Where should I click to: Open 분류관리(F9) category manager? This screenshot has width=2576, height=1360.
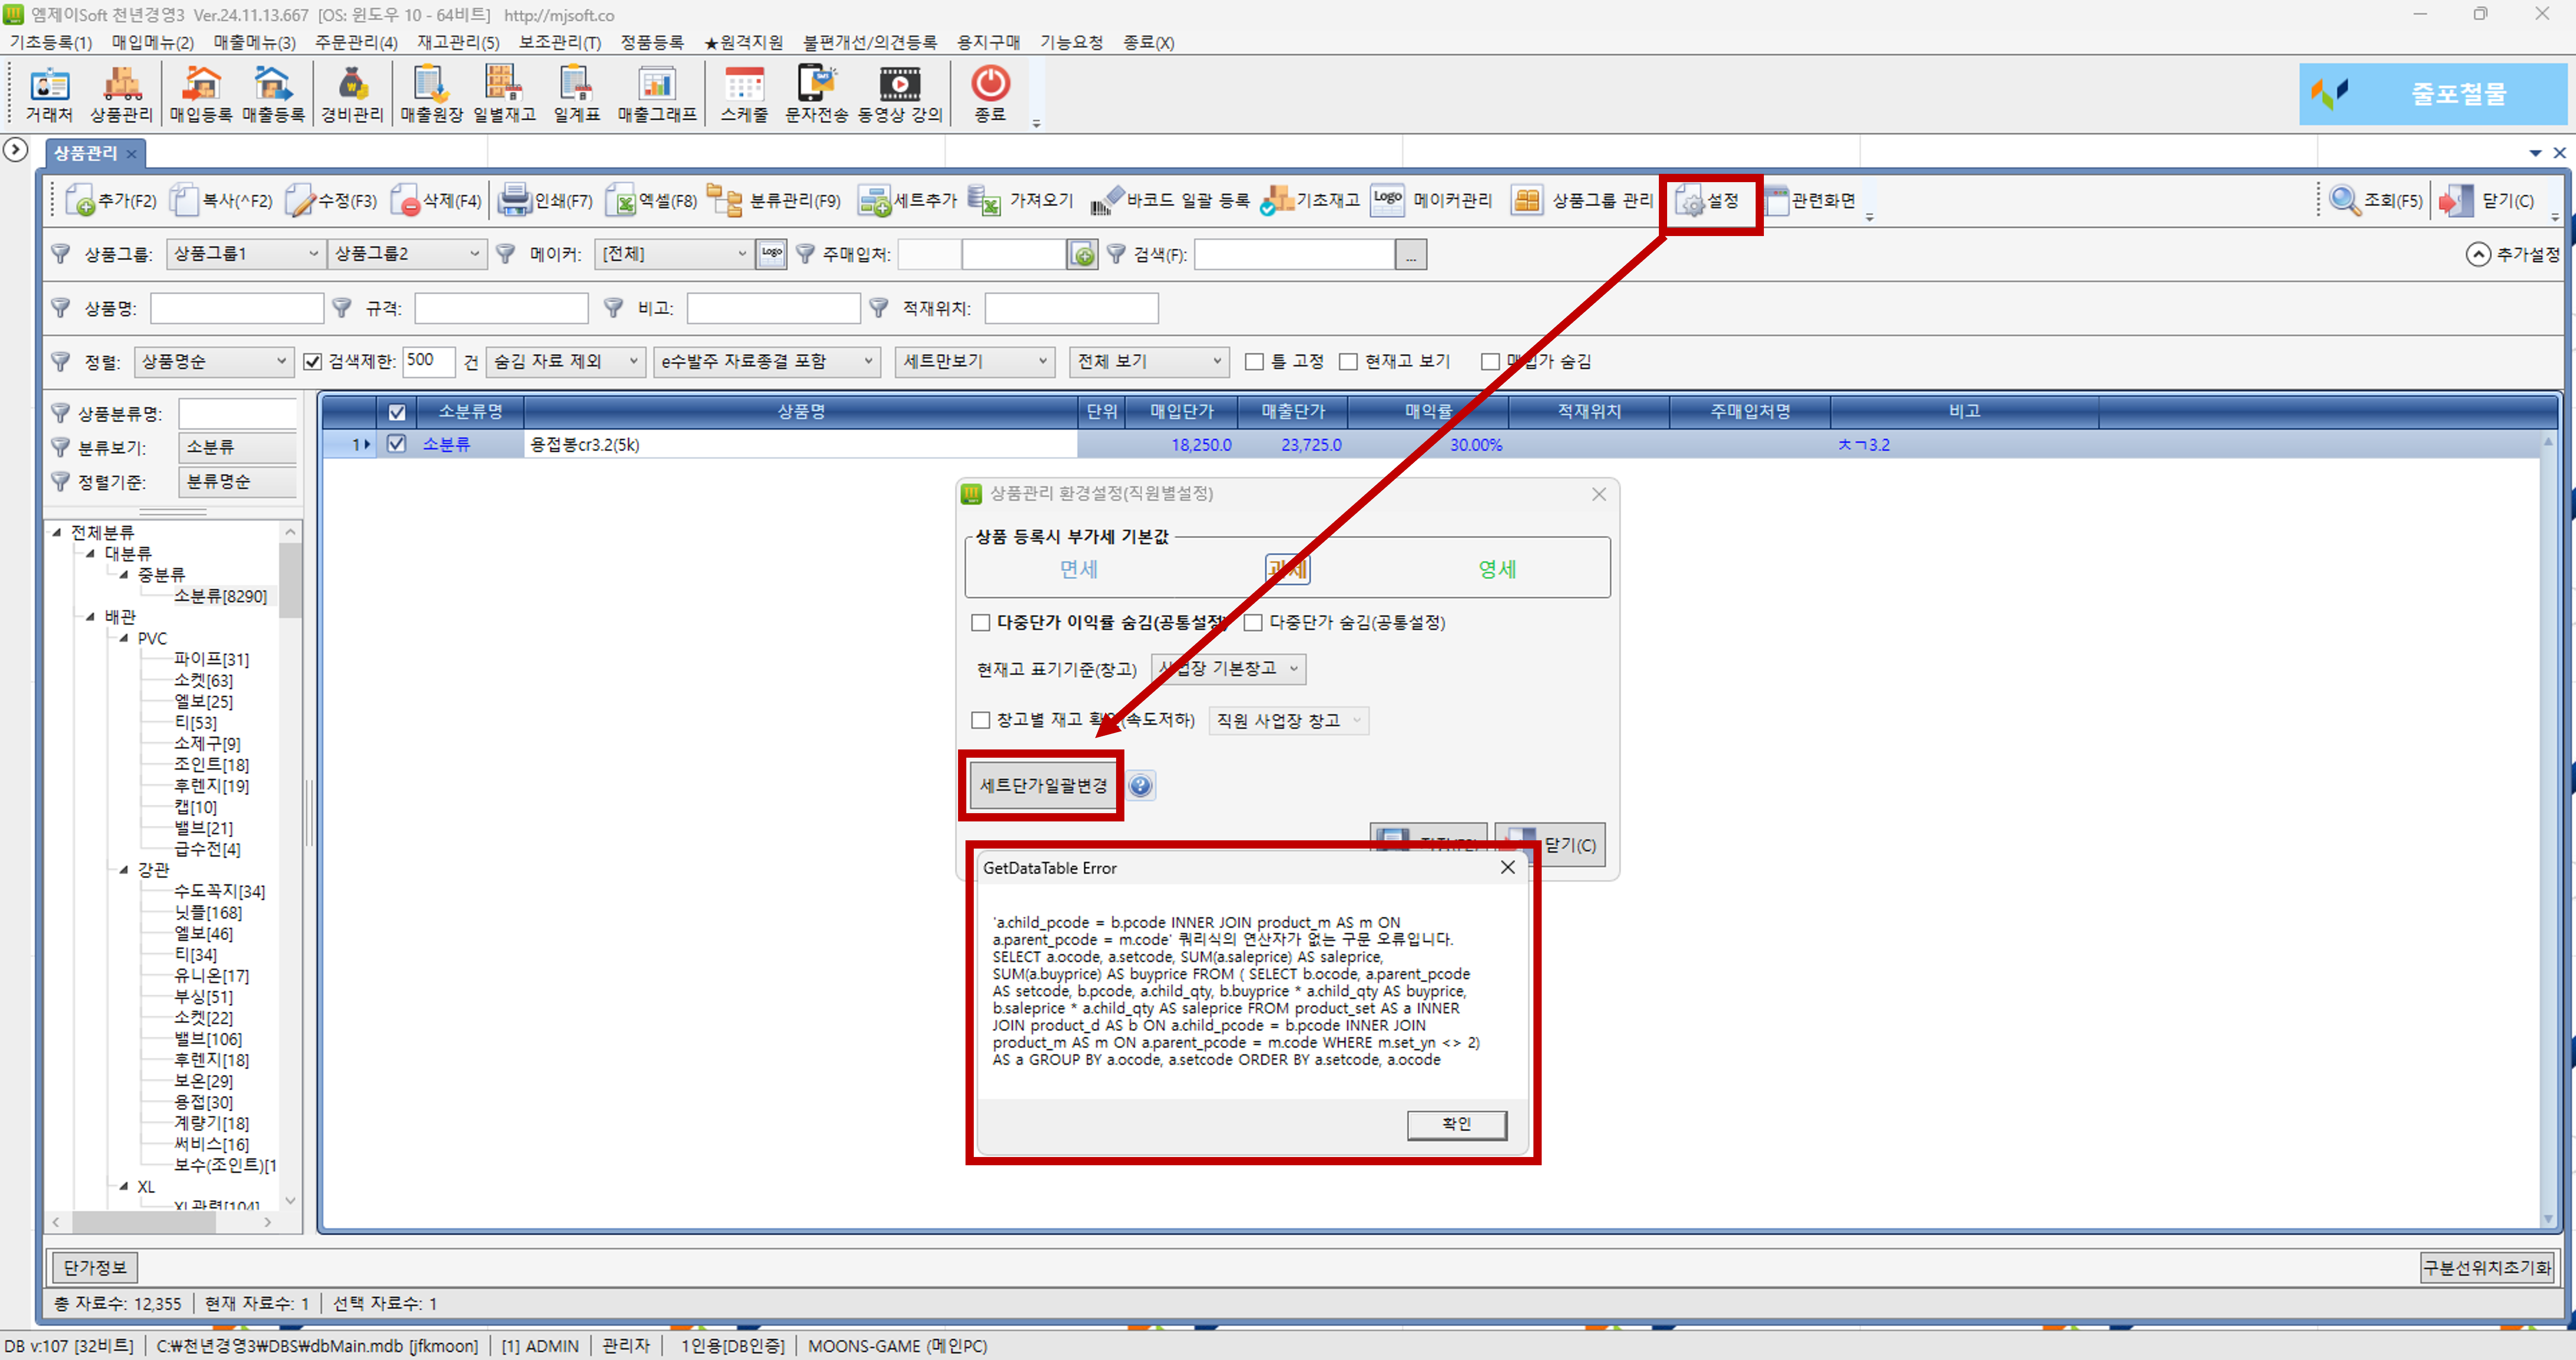point(774,201)
